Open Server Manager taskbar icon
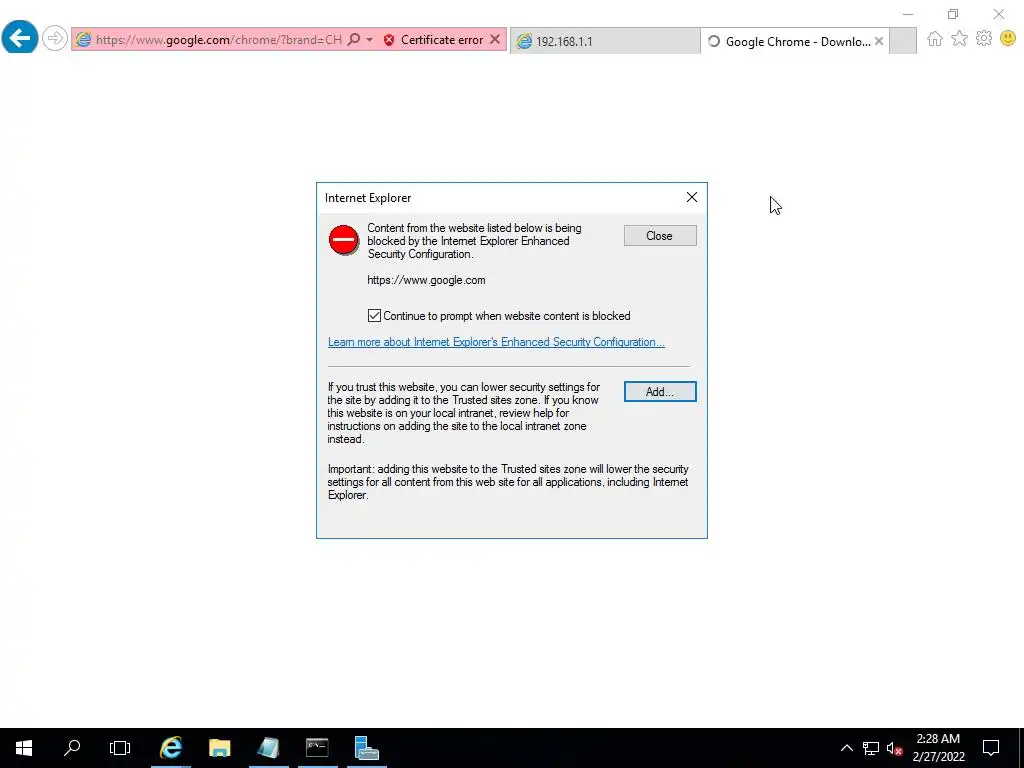The width and height of the screenshot is (1024, 768). coord(366,748)
